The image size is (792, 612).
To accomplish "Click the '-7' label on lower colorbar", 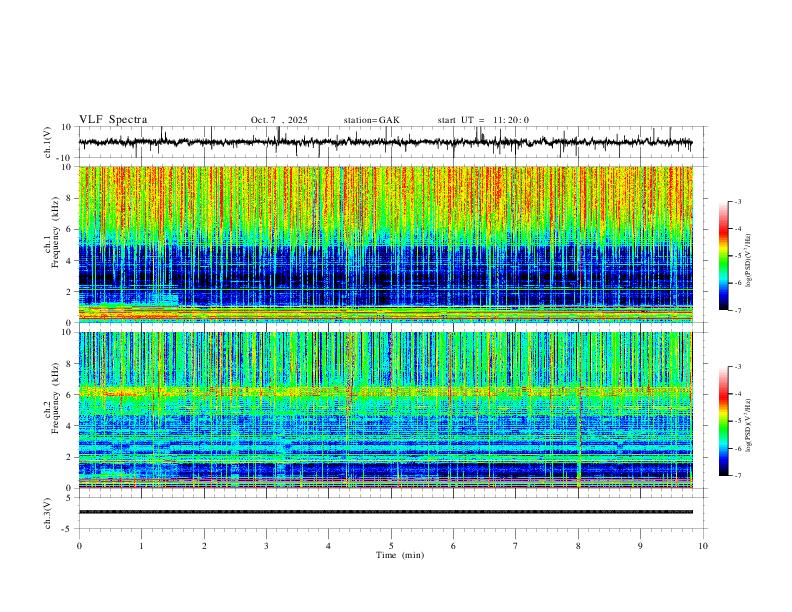I will point(737,476).
